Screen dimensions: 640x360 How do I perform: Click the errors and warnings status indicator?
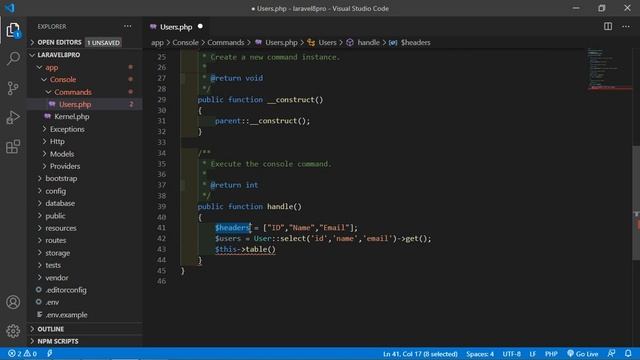(x=22, y=354)
